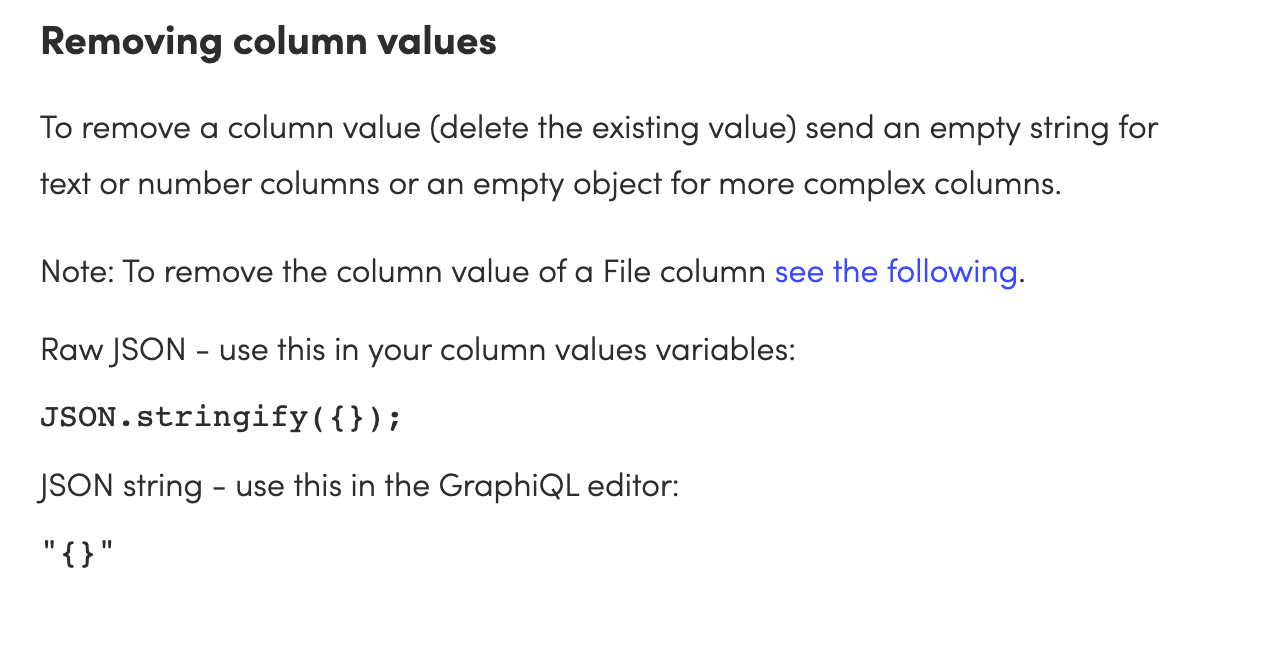The image size is (1284, 652).
Task: Click the 'Raw JSON - use this' instruction line
Action: tap(418, 350)
